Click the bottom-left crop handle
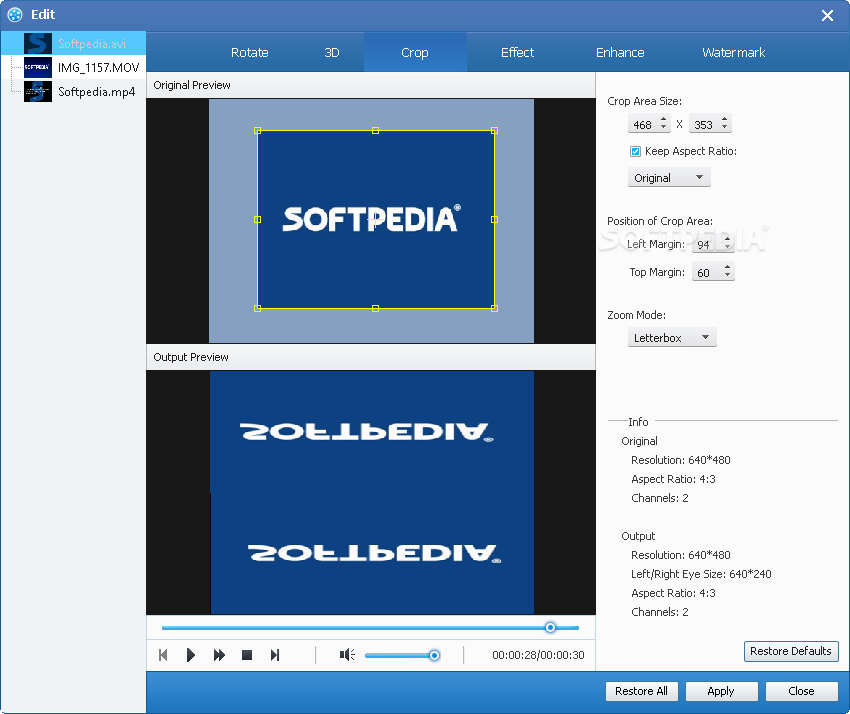 click(x=257, y=308)
